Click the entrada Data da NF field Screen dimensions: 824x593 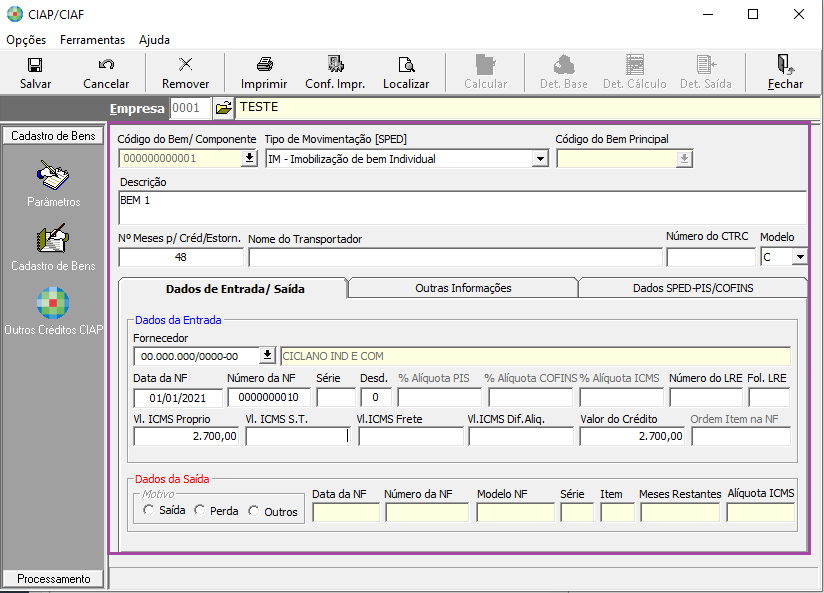tap(178, 397)
